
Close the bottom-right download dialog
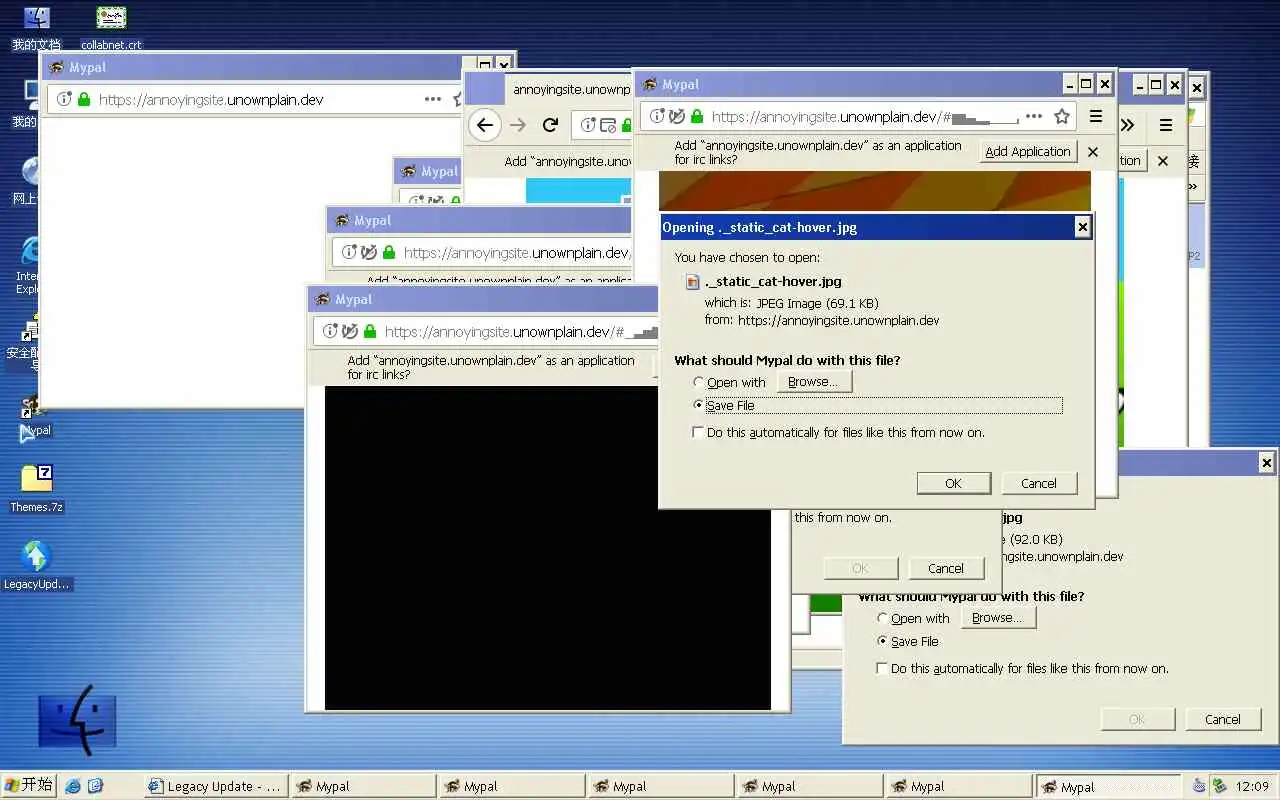pos(1266,463)
